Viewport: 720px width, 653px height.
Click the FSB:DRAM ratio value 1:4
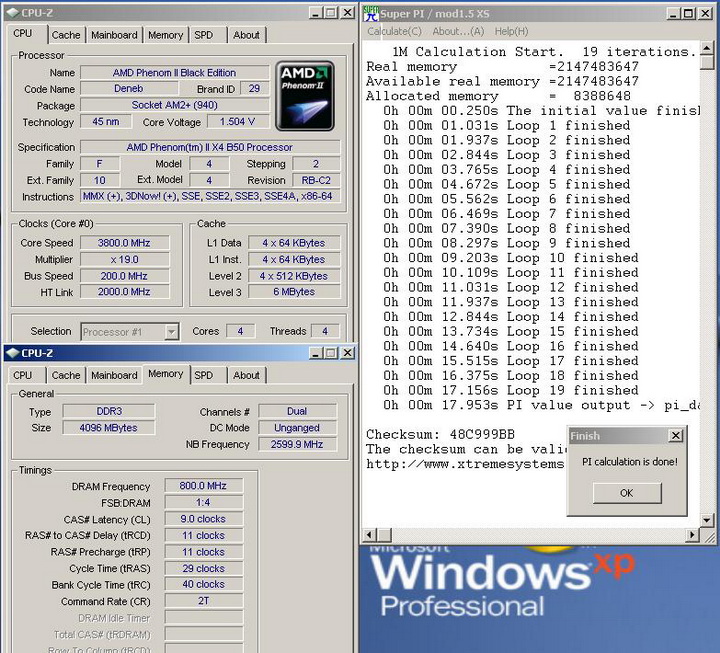point(203,502)
